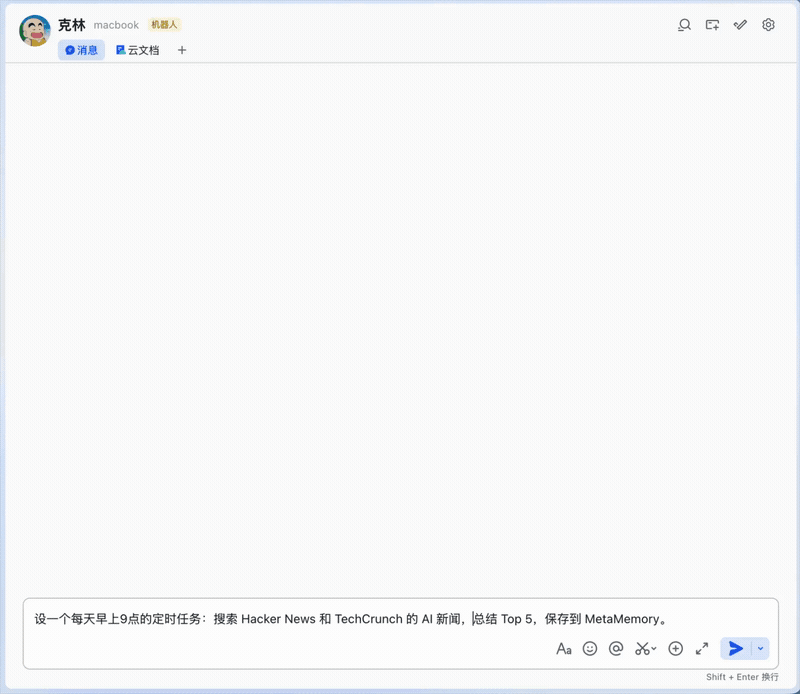The height and width of the screenshot is (694, 800).
Task: Open the pinned/tasks checkmark icon
Action: click(740, 25)
